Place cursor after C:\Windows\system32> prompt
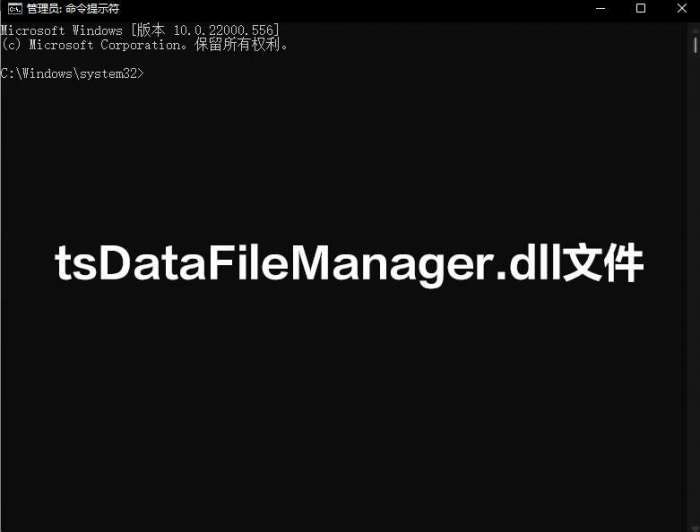The height and width of the screenshot is (532, 700). pos(147,73)
